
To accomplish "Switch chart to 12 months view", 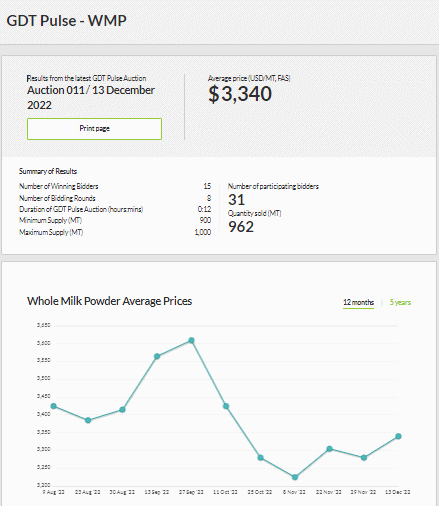I will pyautogui.click(x=358, y=302).
